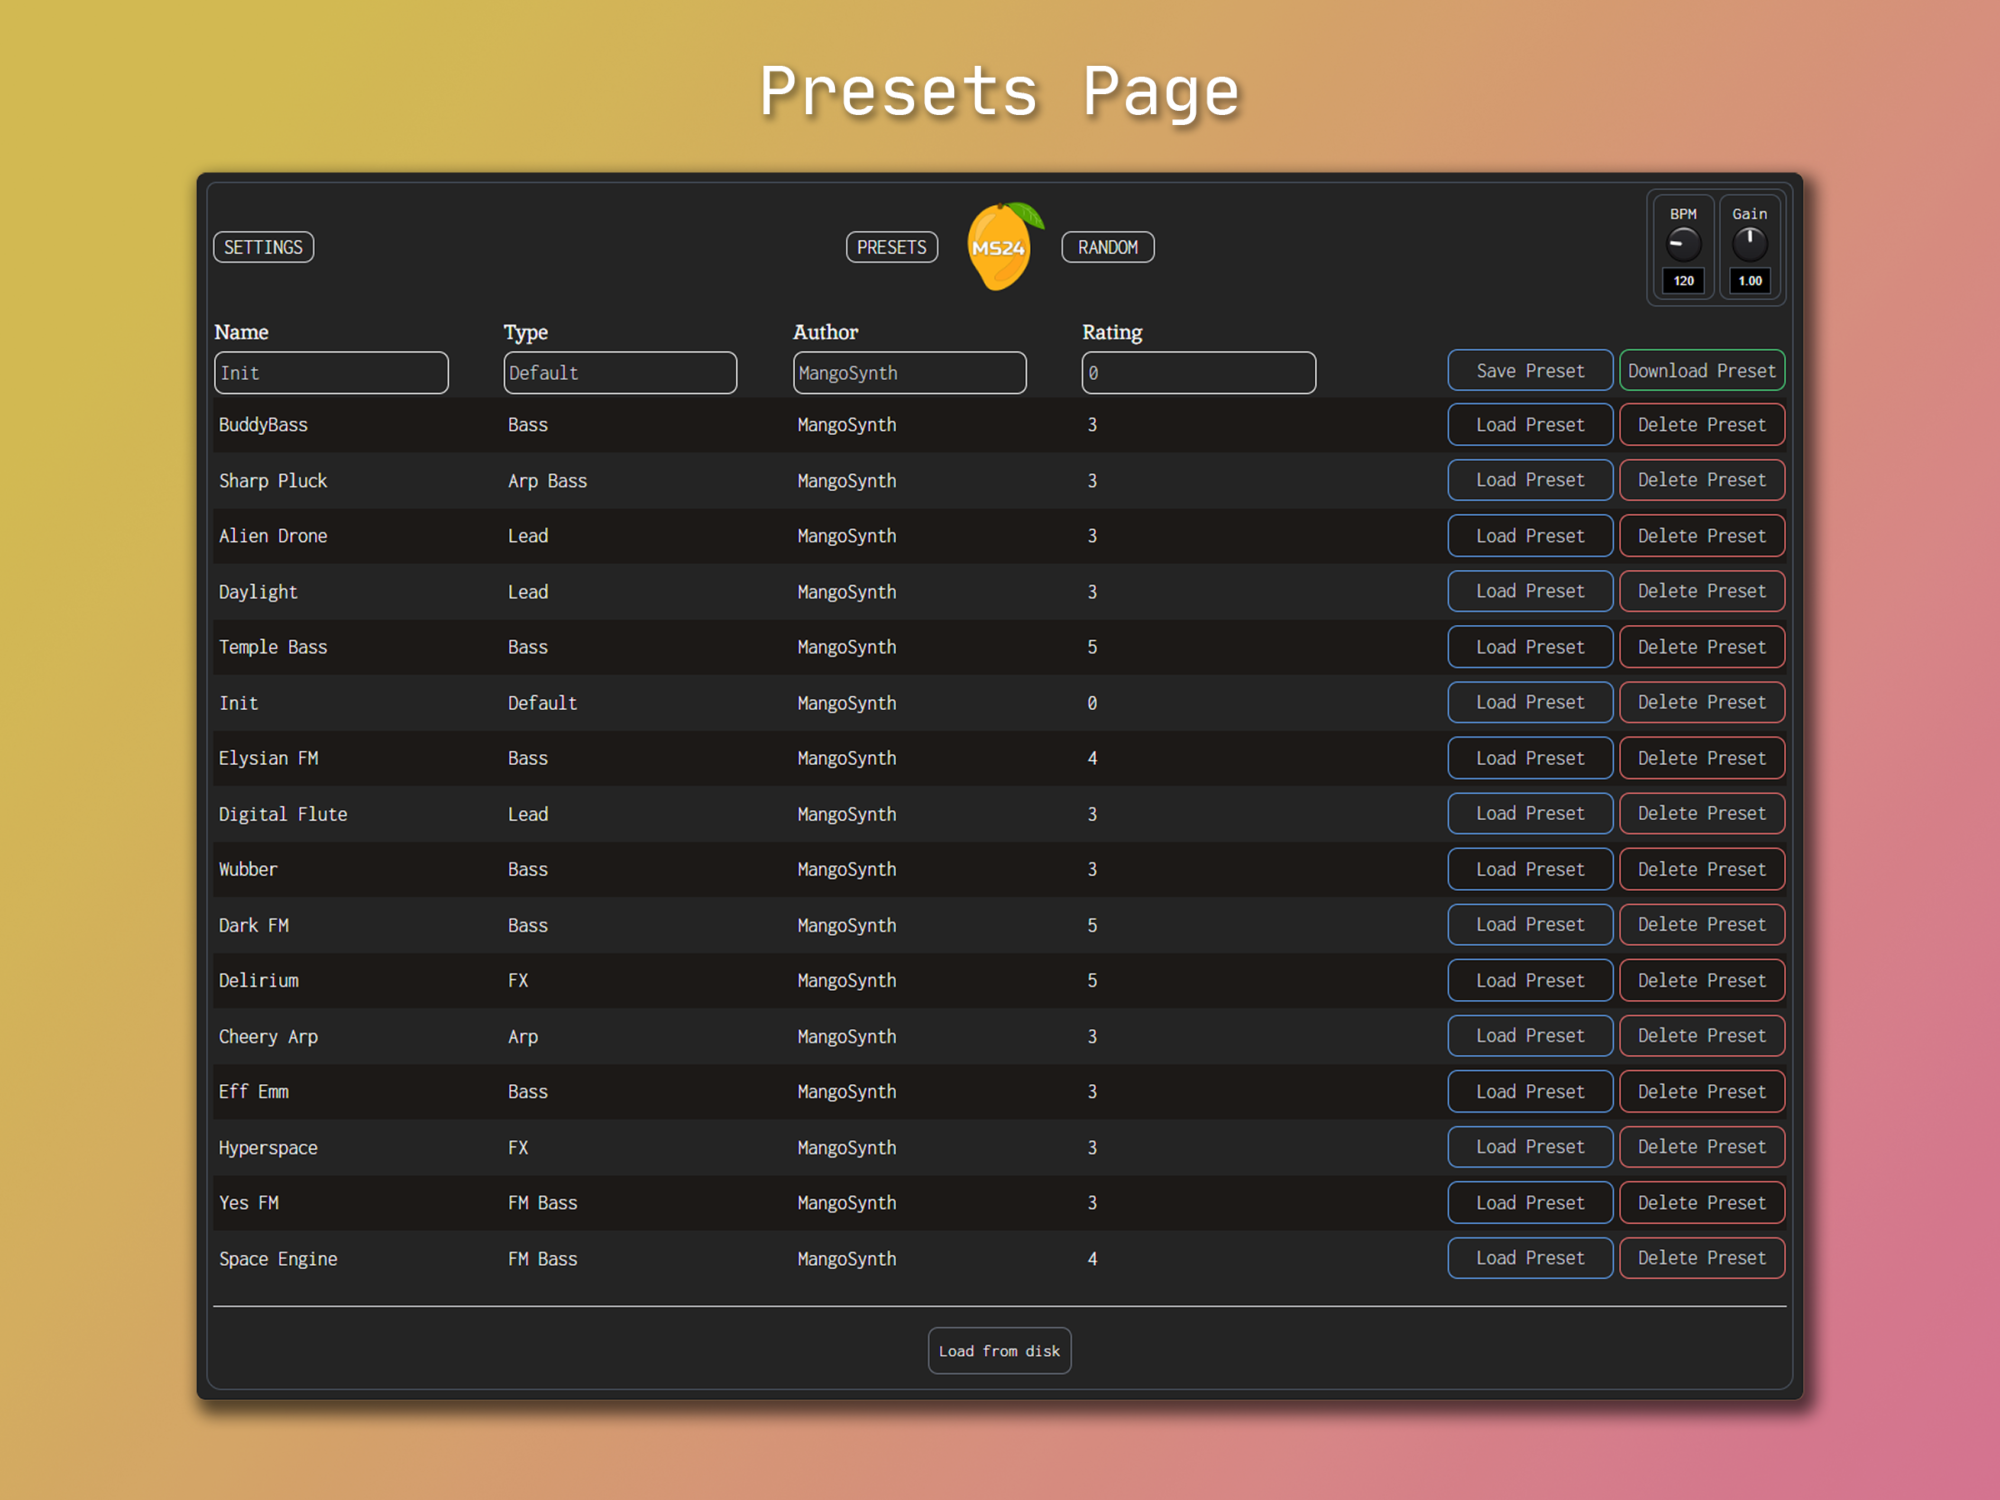Viewport: 2000px width, 1500px height.
Task: Open the SETTINGS page
Action: point(263,247)
